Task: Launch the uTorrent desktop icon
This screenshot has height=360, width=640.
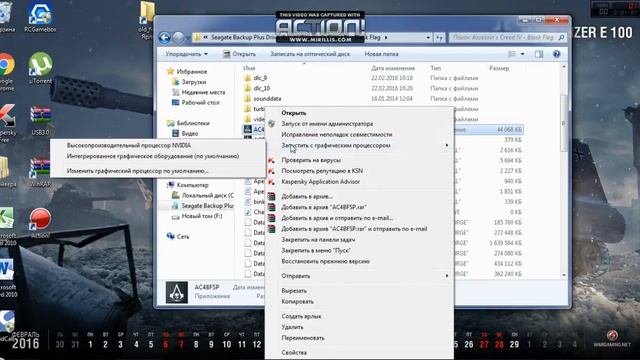Action: click(40, 68)
